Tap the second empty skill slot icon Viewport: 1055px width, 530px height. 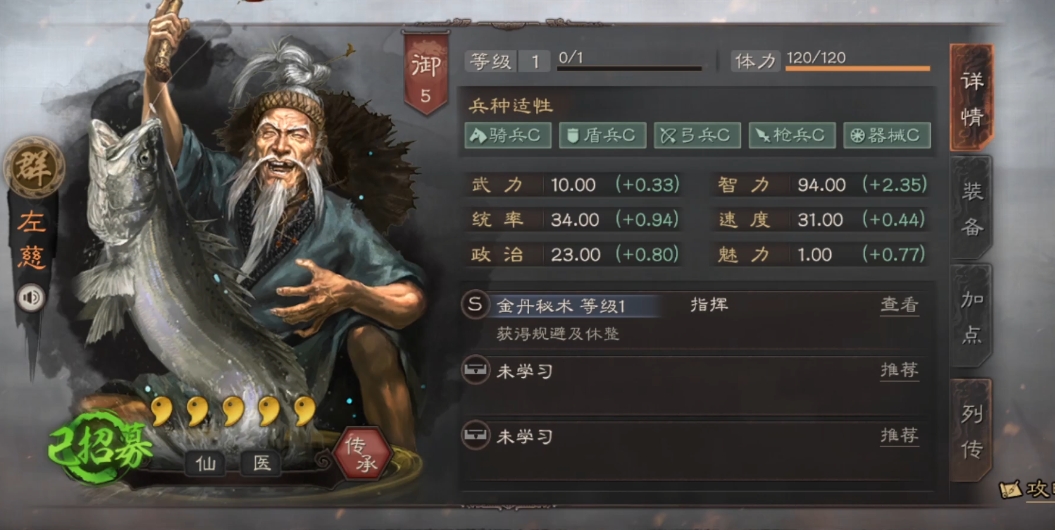click(x=475, y=435)
